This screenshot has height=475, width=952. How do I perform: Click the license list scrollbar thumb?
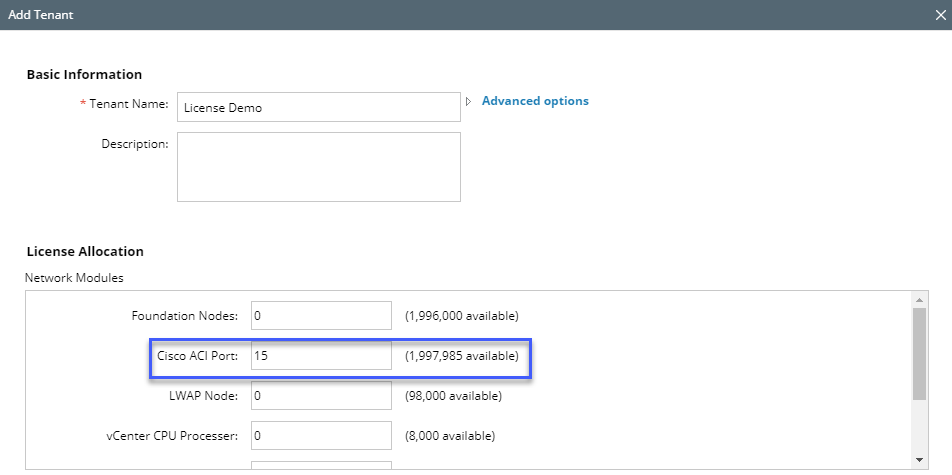click(919, 354)
